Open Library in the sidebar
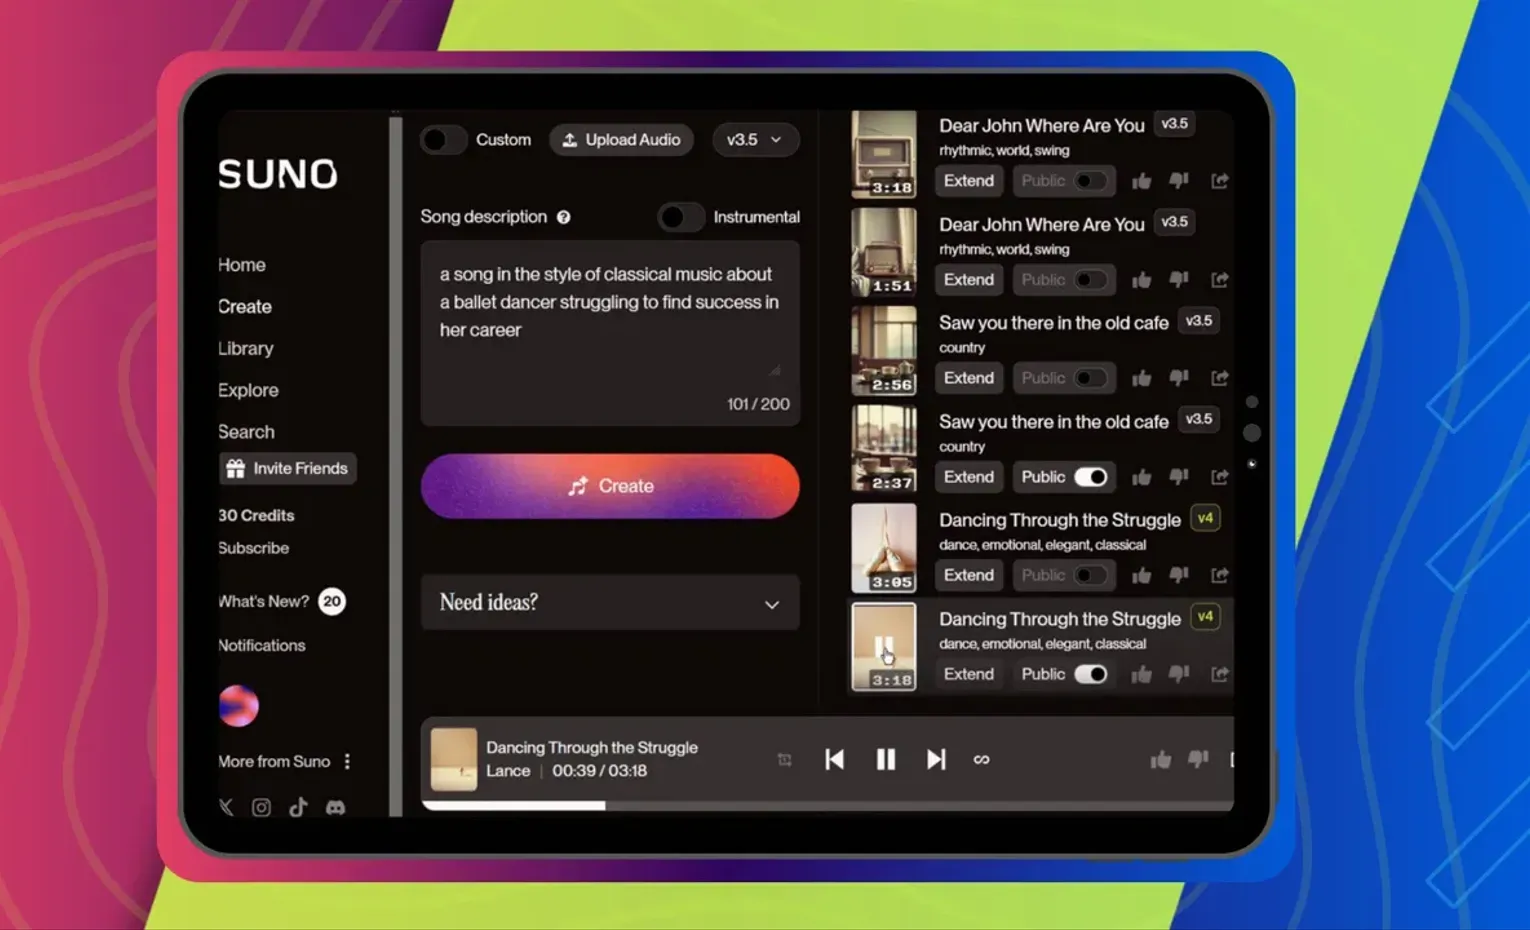This screenshot has width=1530, height=930. 246,349
